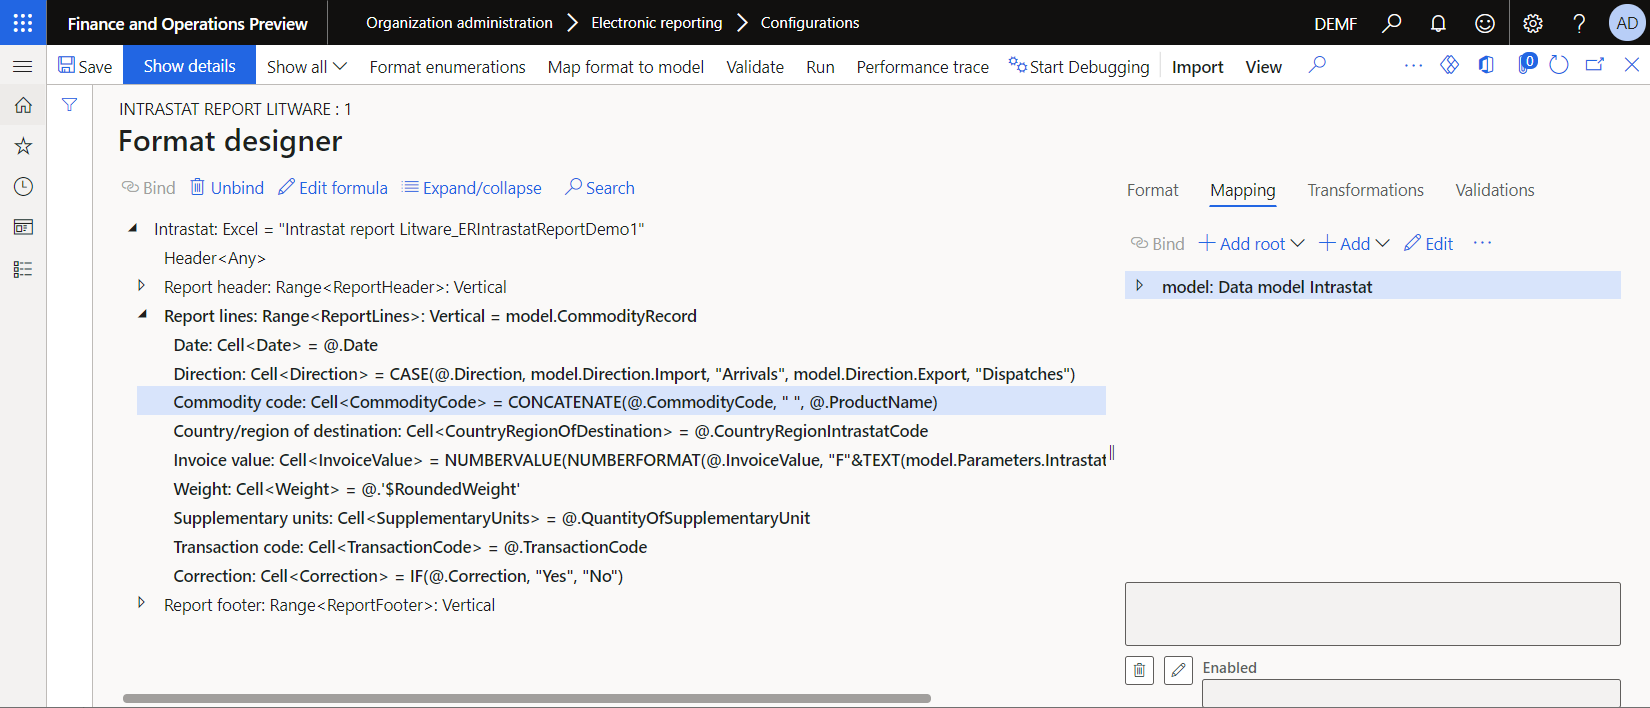The image size is (1650, 708).
Task: Switch to the Format tab
Action: [x=1152, y=190]
